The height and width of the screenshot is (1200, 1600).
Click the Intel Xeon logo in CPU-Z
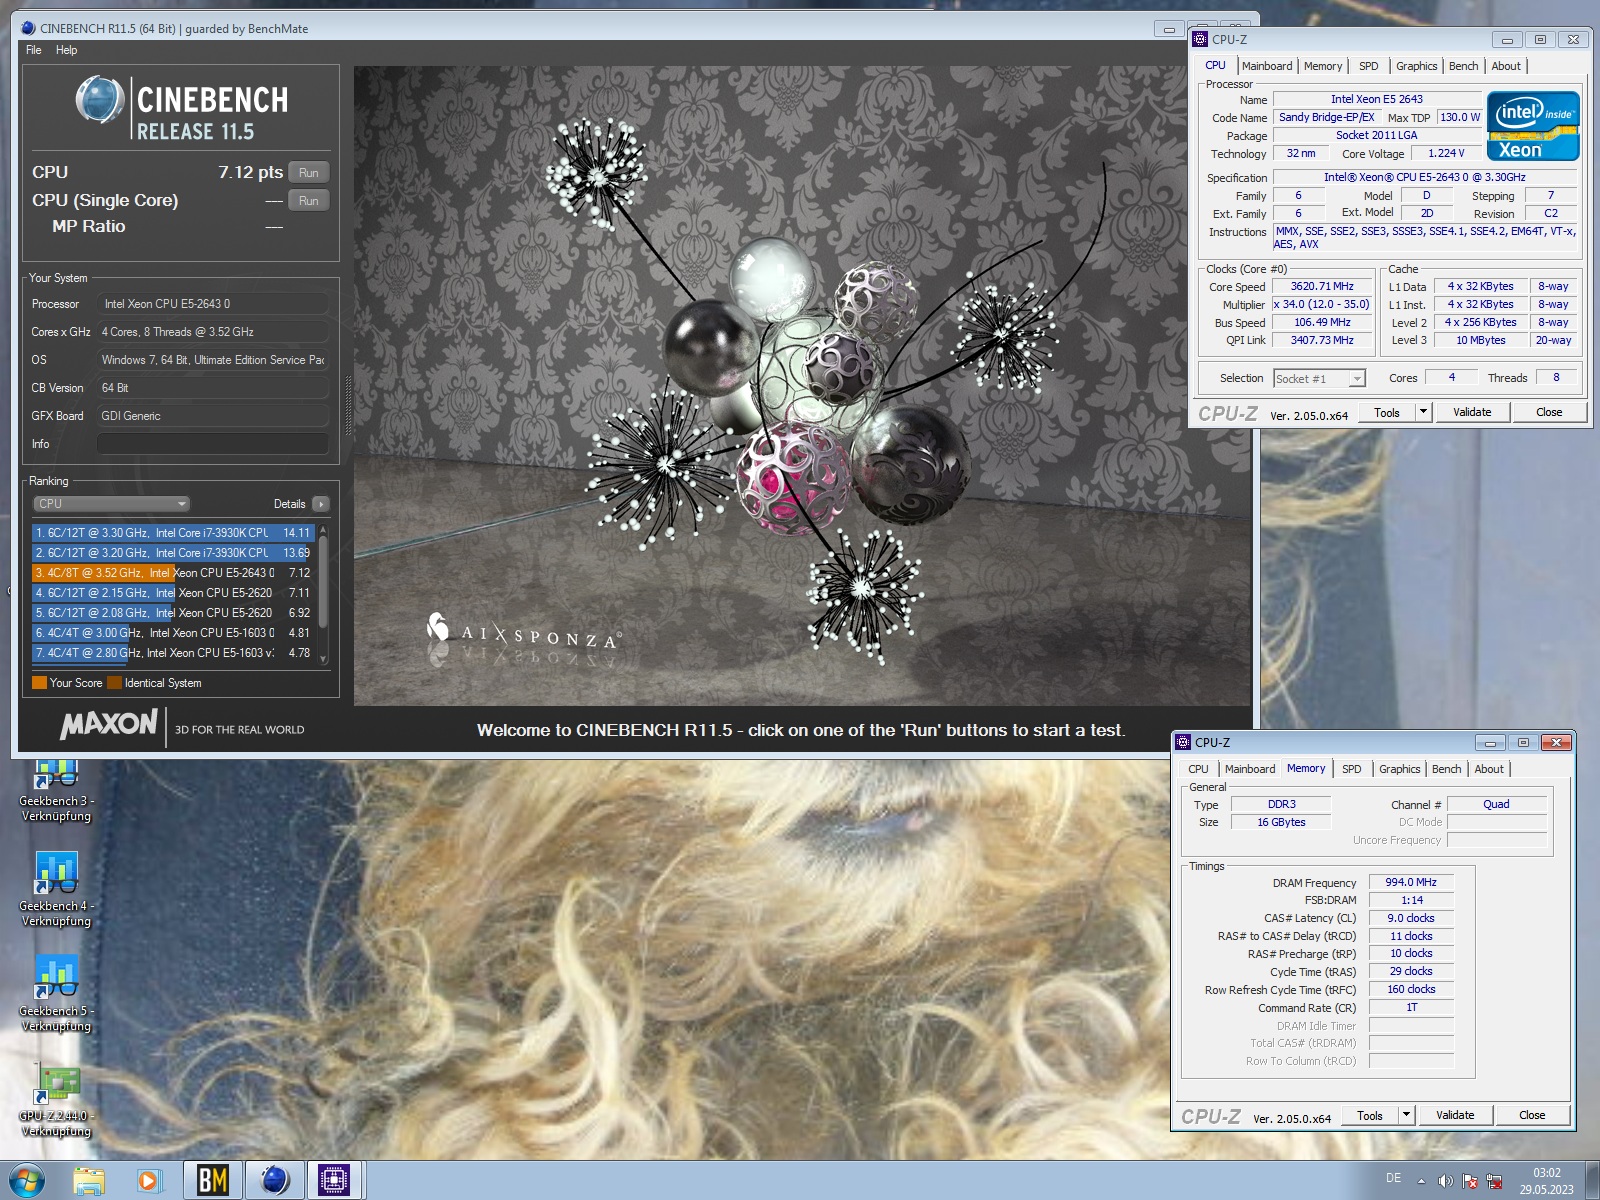tap(1533, 126)
